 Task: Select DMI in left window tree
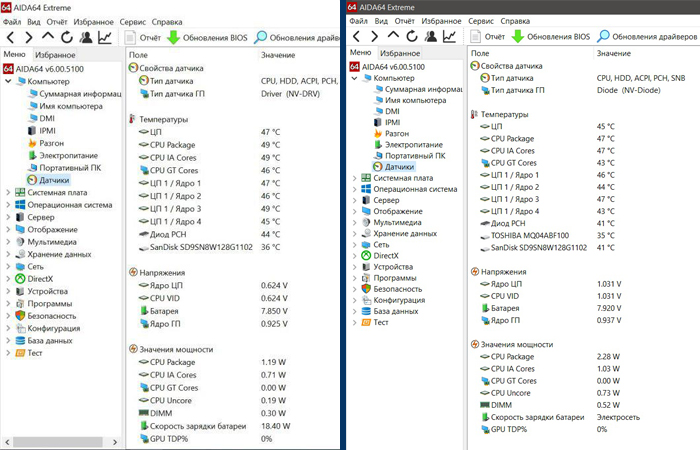[x=41, y=118]
